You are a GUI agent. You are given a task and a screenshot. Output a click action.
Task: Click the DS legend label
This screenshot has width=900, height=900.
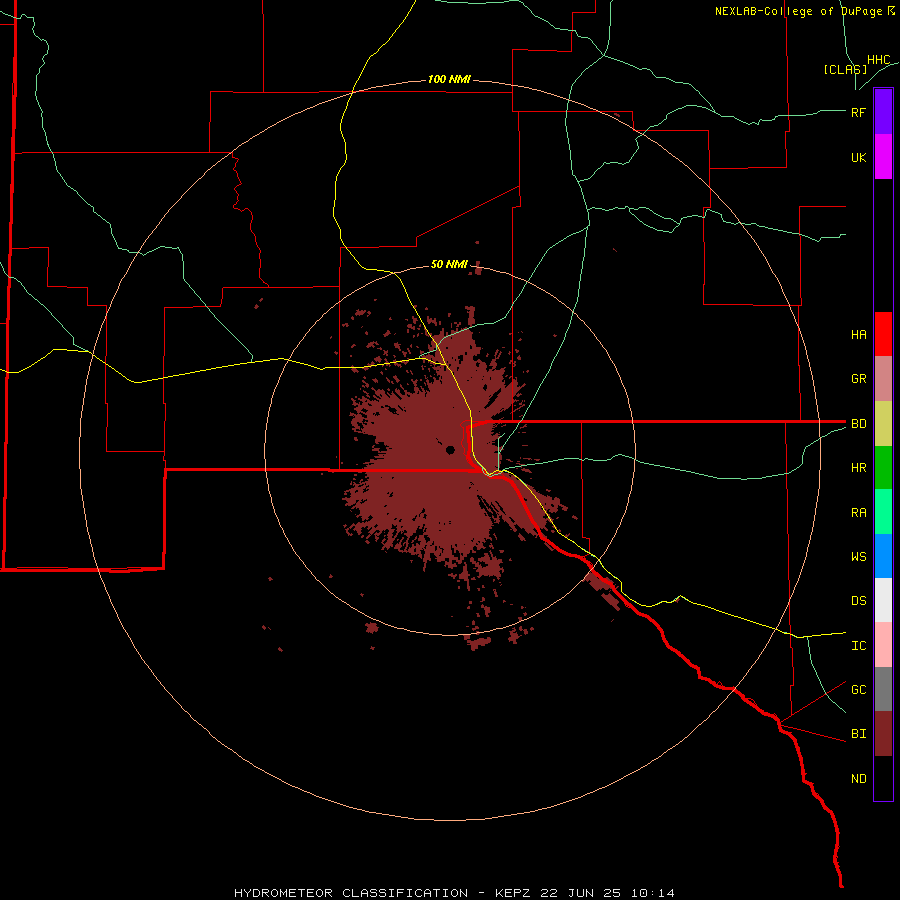pos(858,601)
